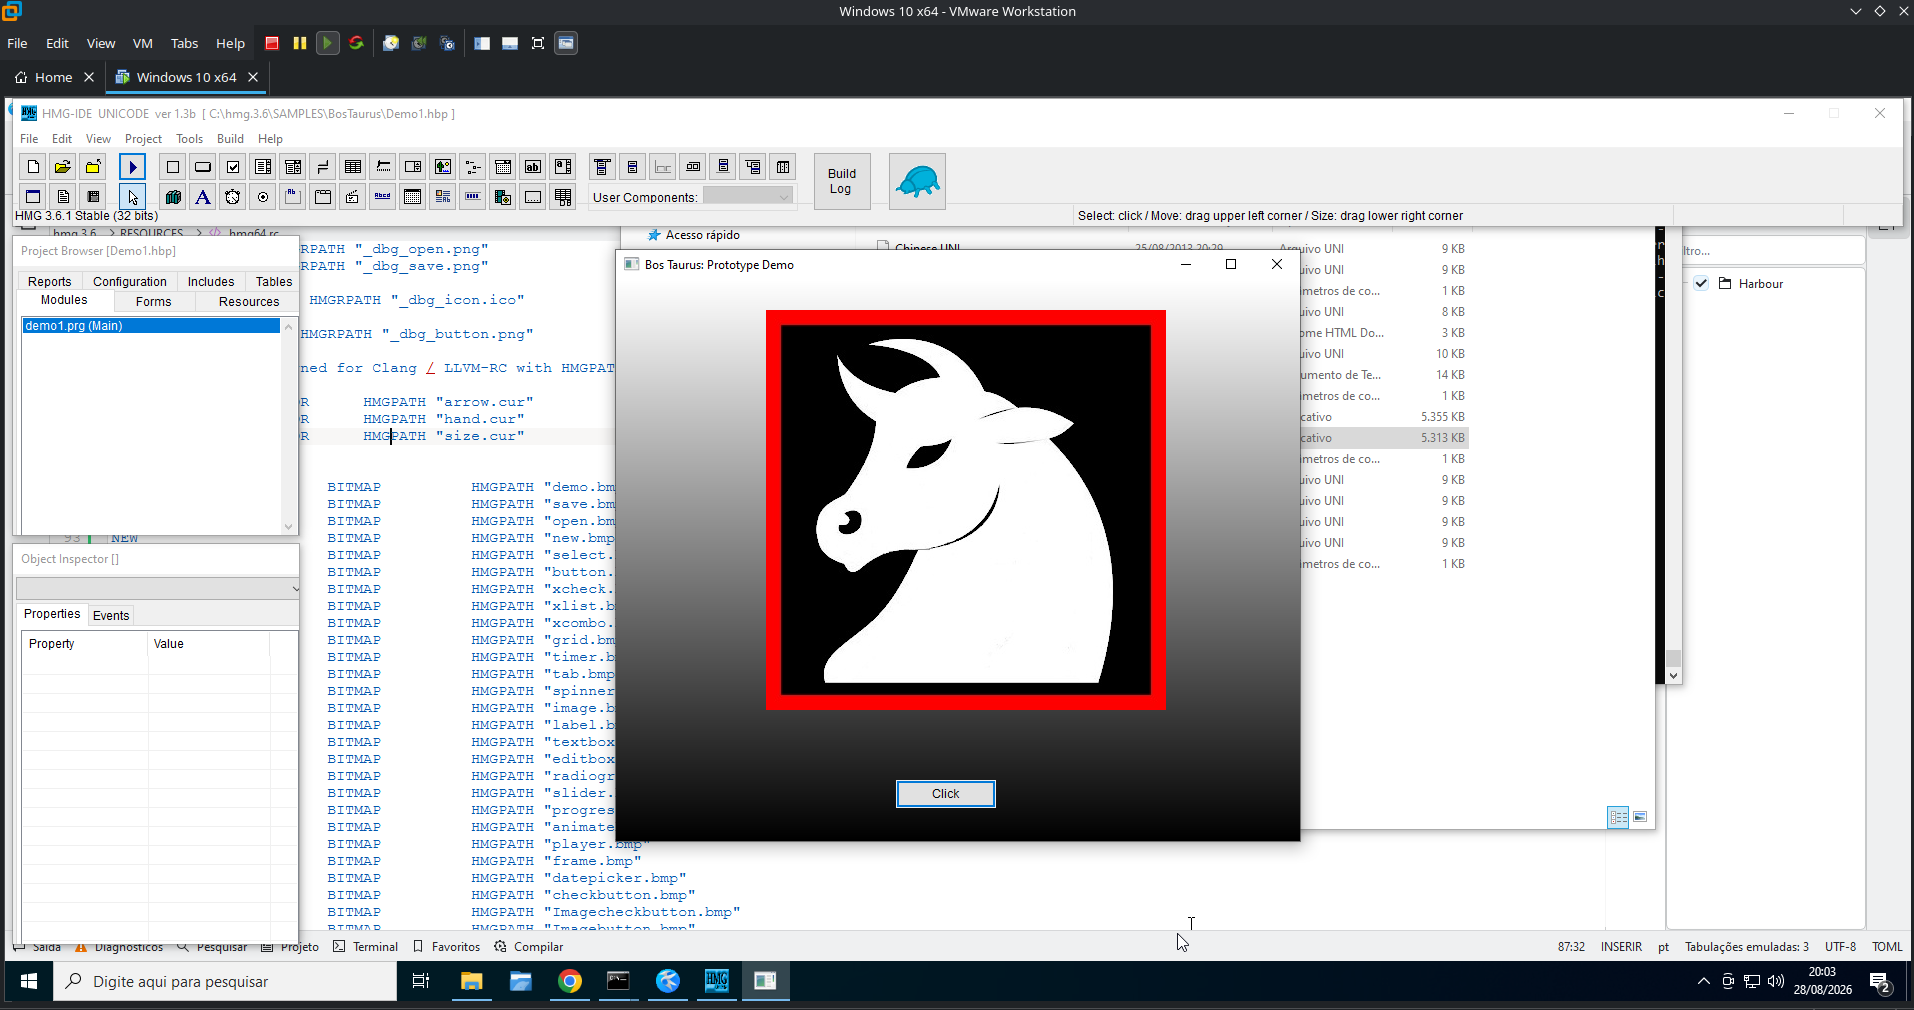The height and width of the screenshot is (1010, 1914).
Task: Open the Project menu in HMG-IDE
Action: point(143,139)
